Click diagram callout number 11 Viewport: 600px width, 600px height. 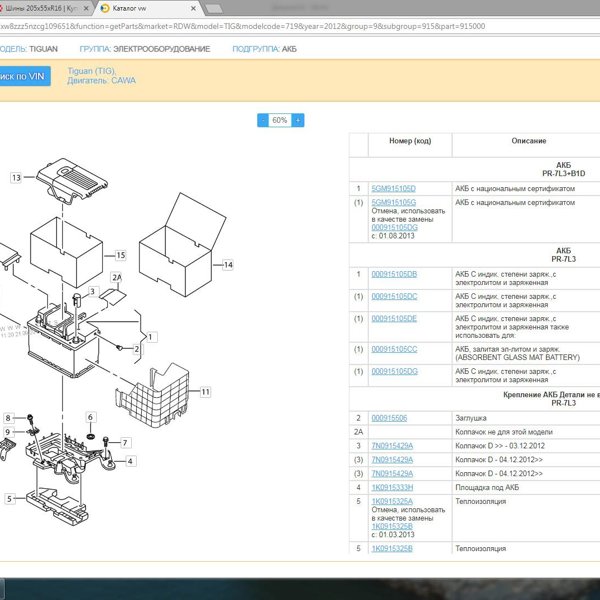click(205, 392)
